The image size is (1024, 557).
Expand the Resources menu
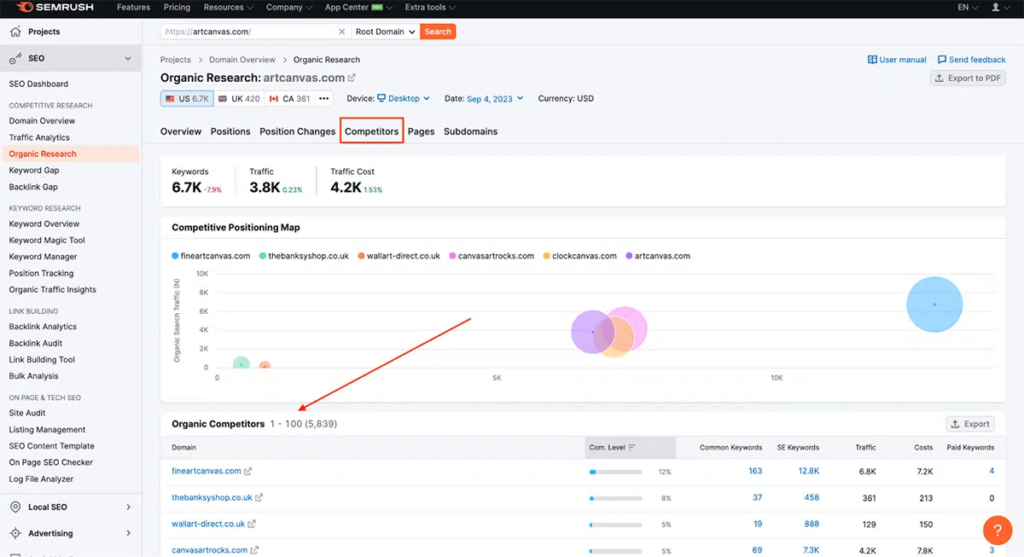pos(228,7)
